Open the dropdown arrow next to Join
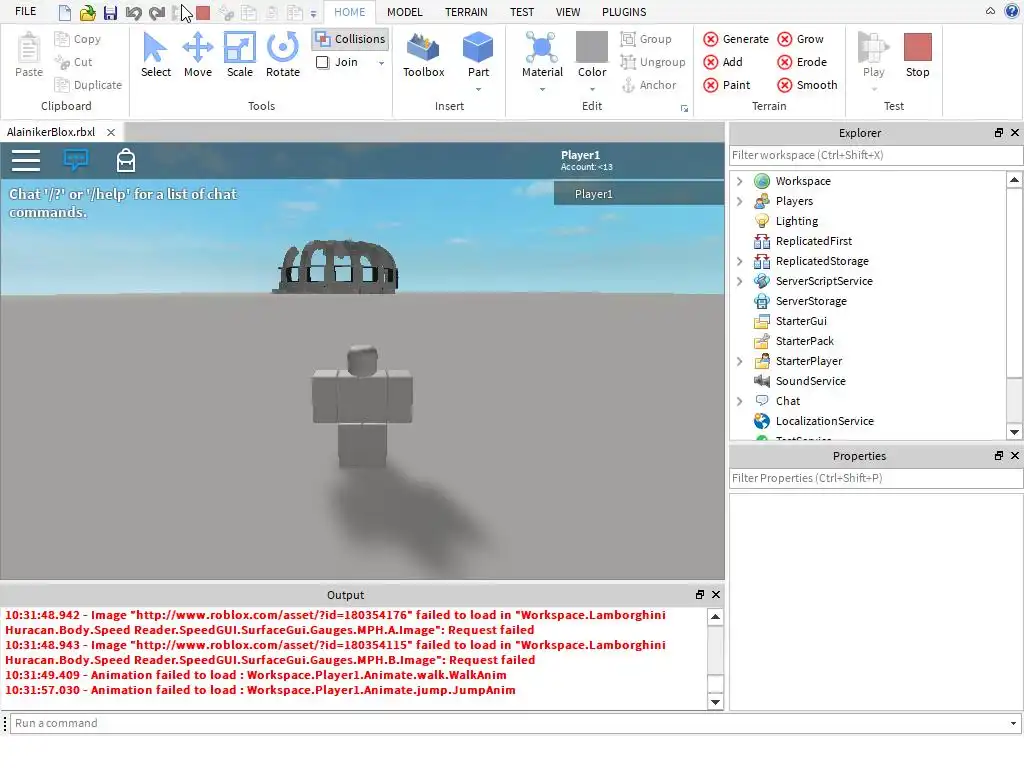1024x768 pixels. 381,63
